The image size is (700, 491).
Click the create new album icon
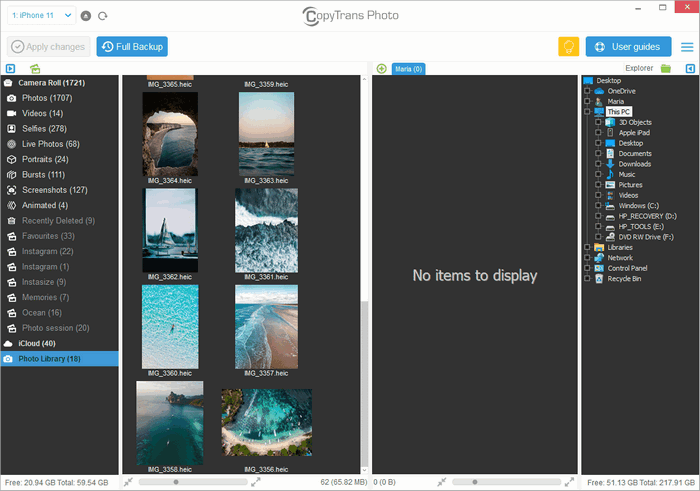tap(35, 68)
